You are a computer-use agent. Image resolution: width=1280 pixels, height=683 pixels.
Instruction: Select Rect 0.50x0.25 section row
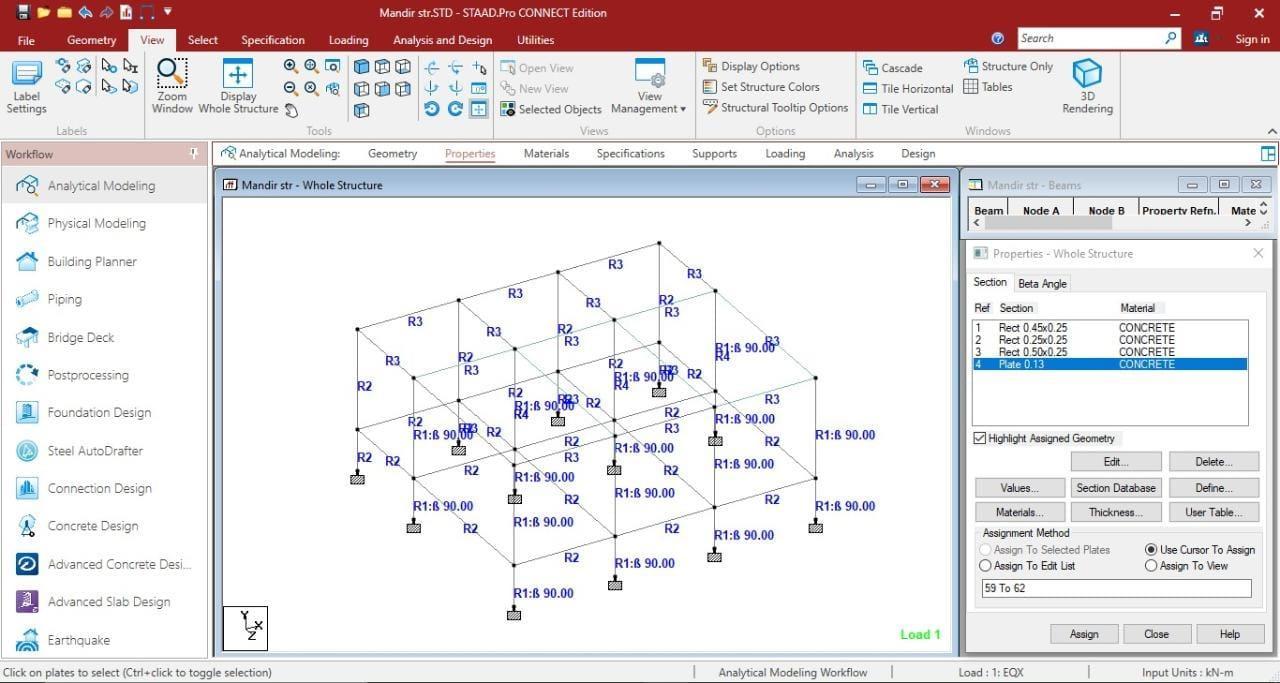1110,352
